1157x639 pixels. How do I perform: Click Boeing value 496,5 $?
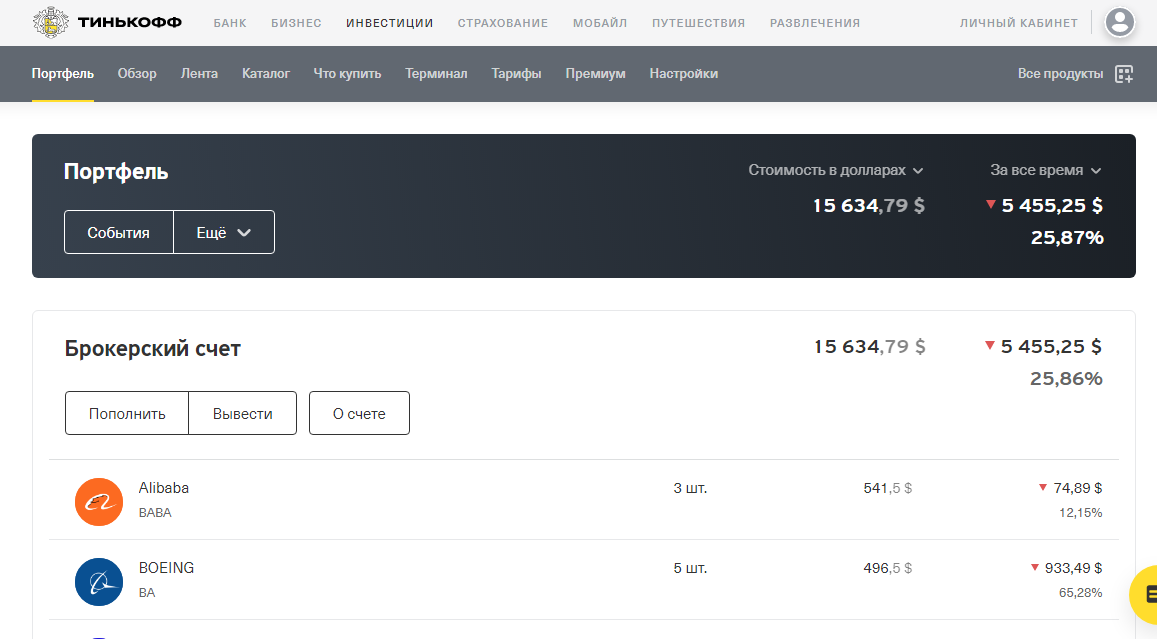pyautogui.click(x=888, y=568)
